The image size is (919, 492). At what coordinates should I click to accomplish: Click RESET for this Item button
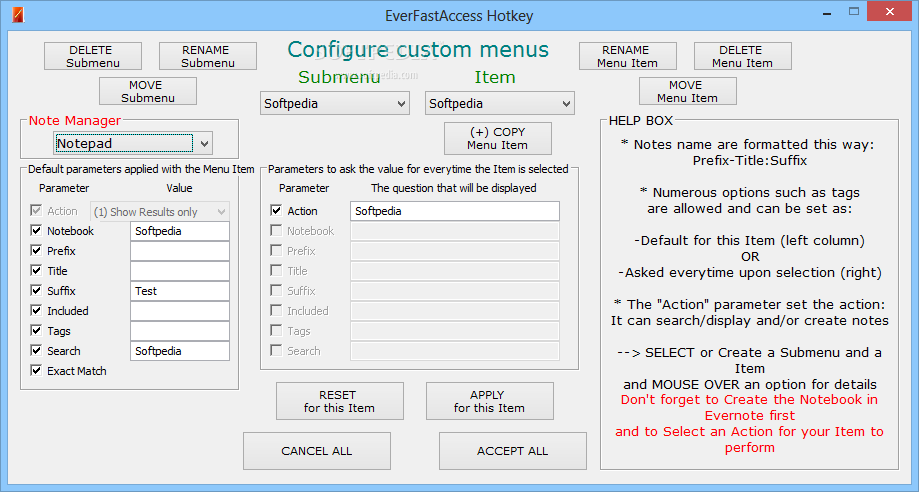[x=340, y=401]
